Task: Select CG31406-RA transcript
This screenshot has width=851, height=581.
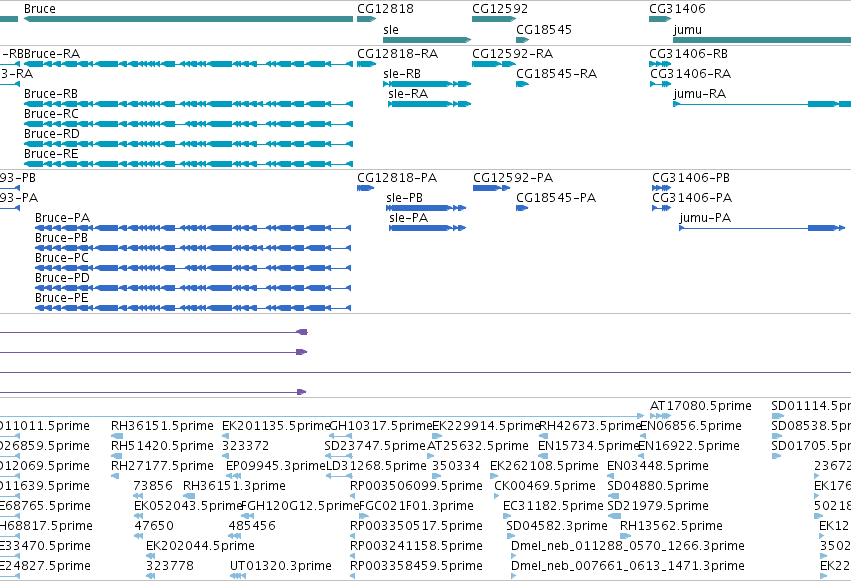Action: 661,84
